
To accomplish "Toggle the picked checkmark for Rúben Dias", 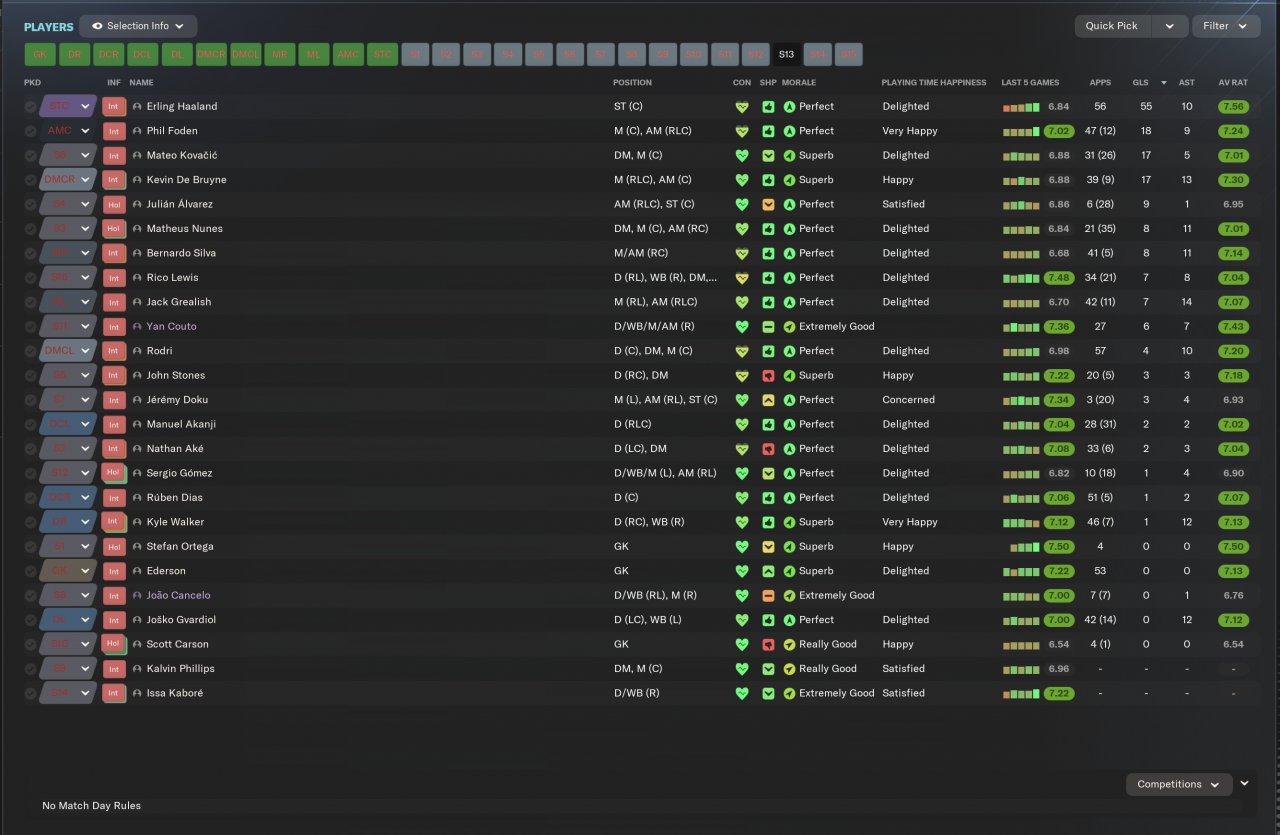I will (x=31, y=498).
